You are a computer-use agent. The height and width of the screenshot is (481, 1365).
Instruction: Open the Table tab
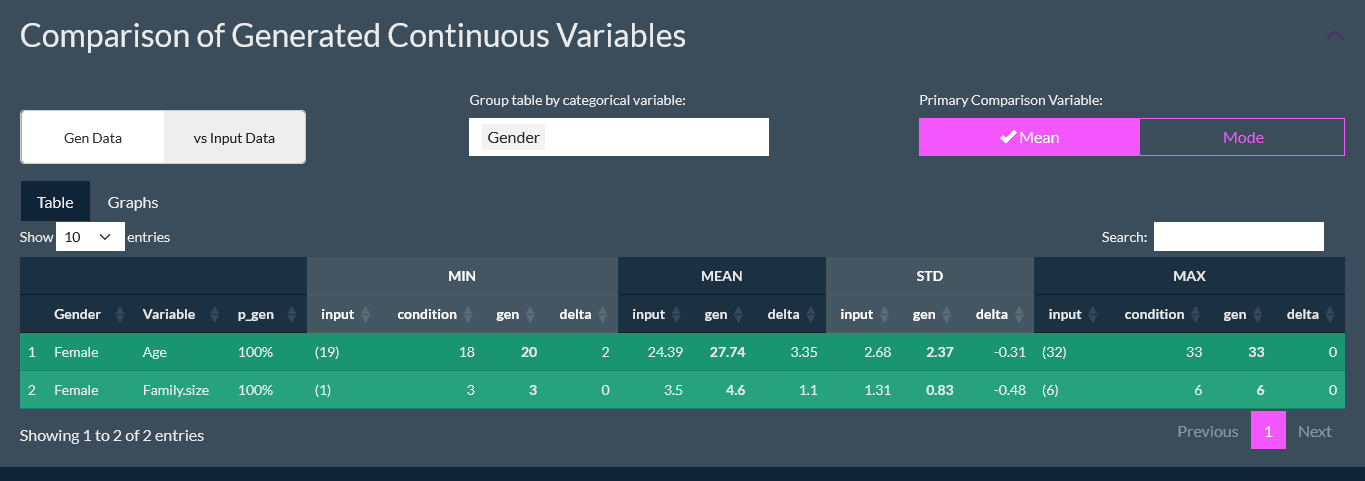pyautogui.click(x=55, y=202)
